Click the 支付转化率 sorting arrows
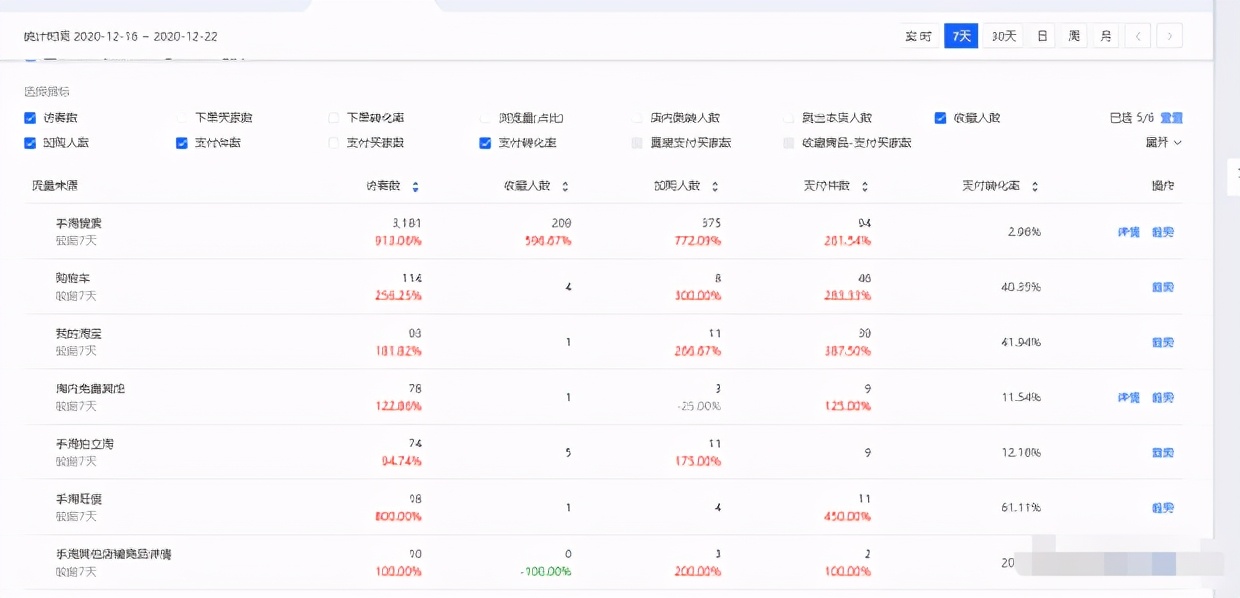1240x598 pixels. 1035,187
